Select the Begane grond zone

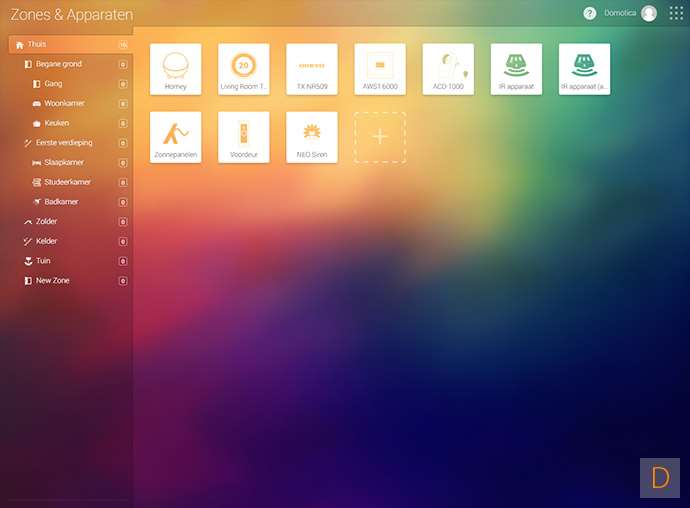(60, 64)
